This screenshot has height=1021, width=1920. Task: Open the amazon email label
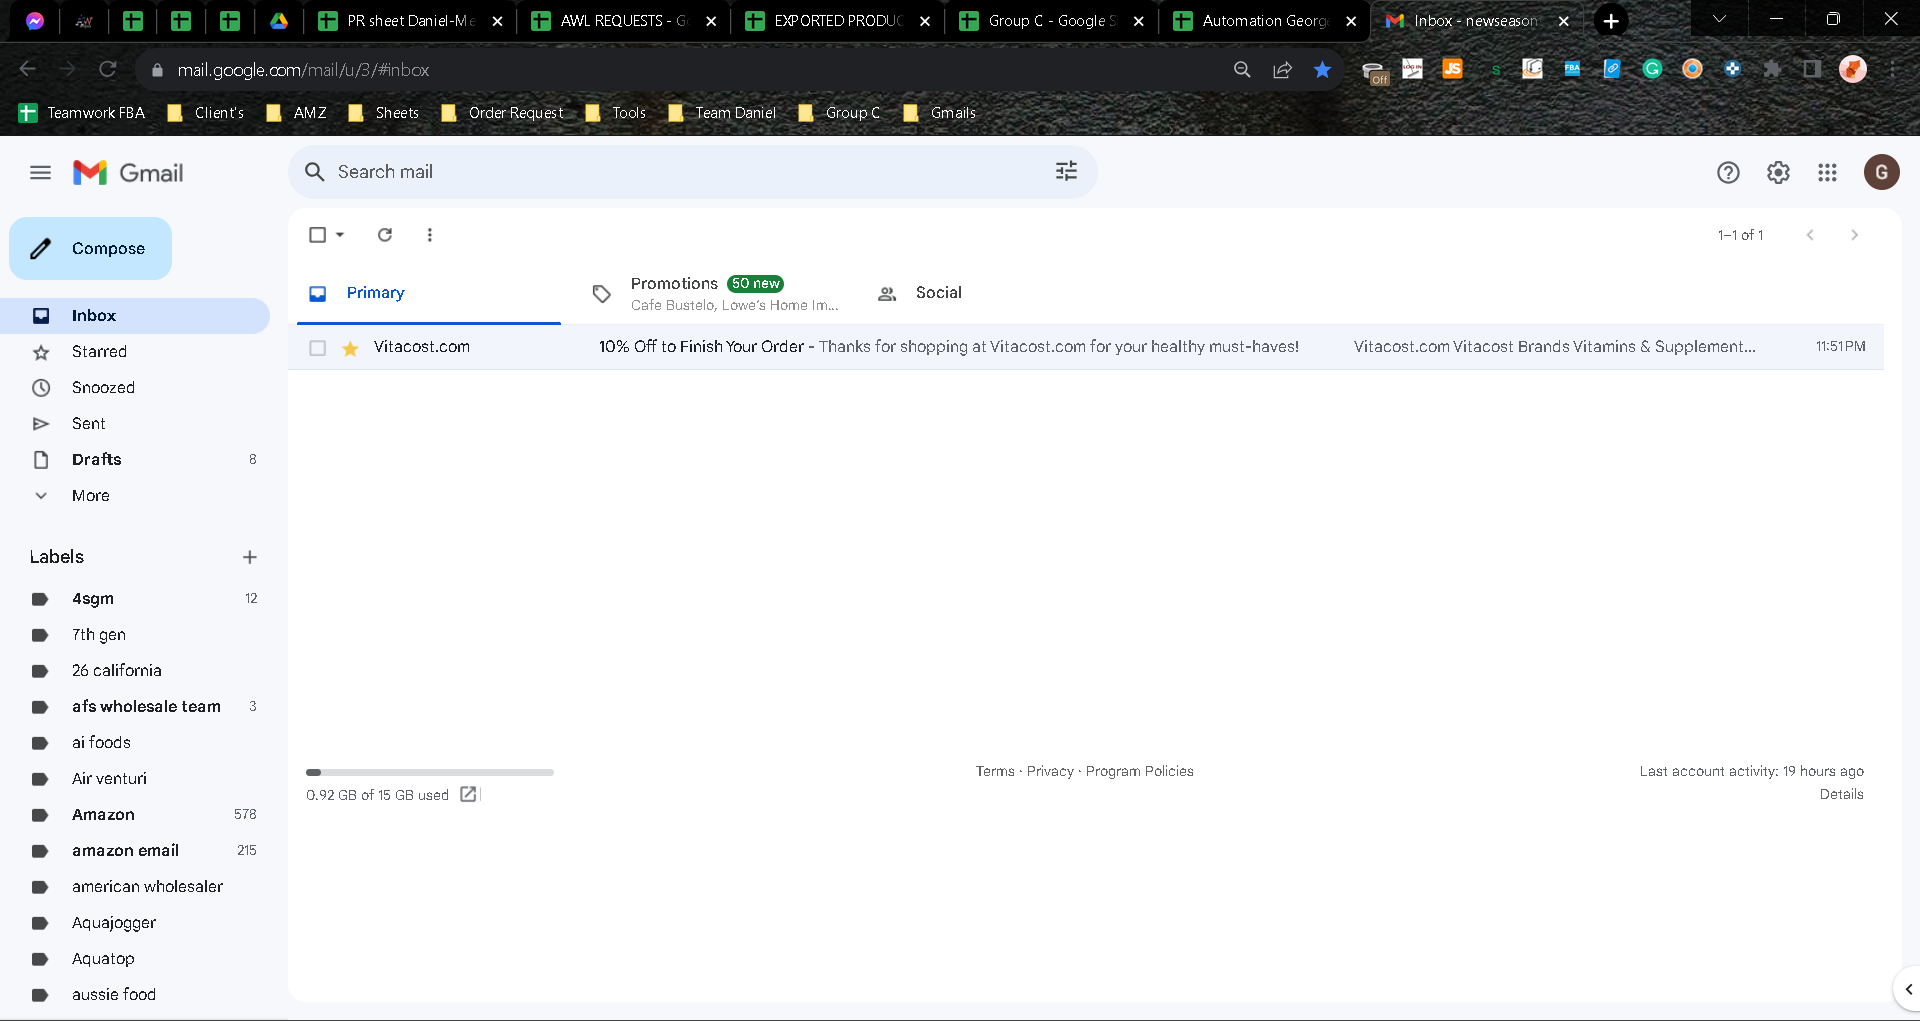pos(135,851)
